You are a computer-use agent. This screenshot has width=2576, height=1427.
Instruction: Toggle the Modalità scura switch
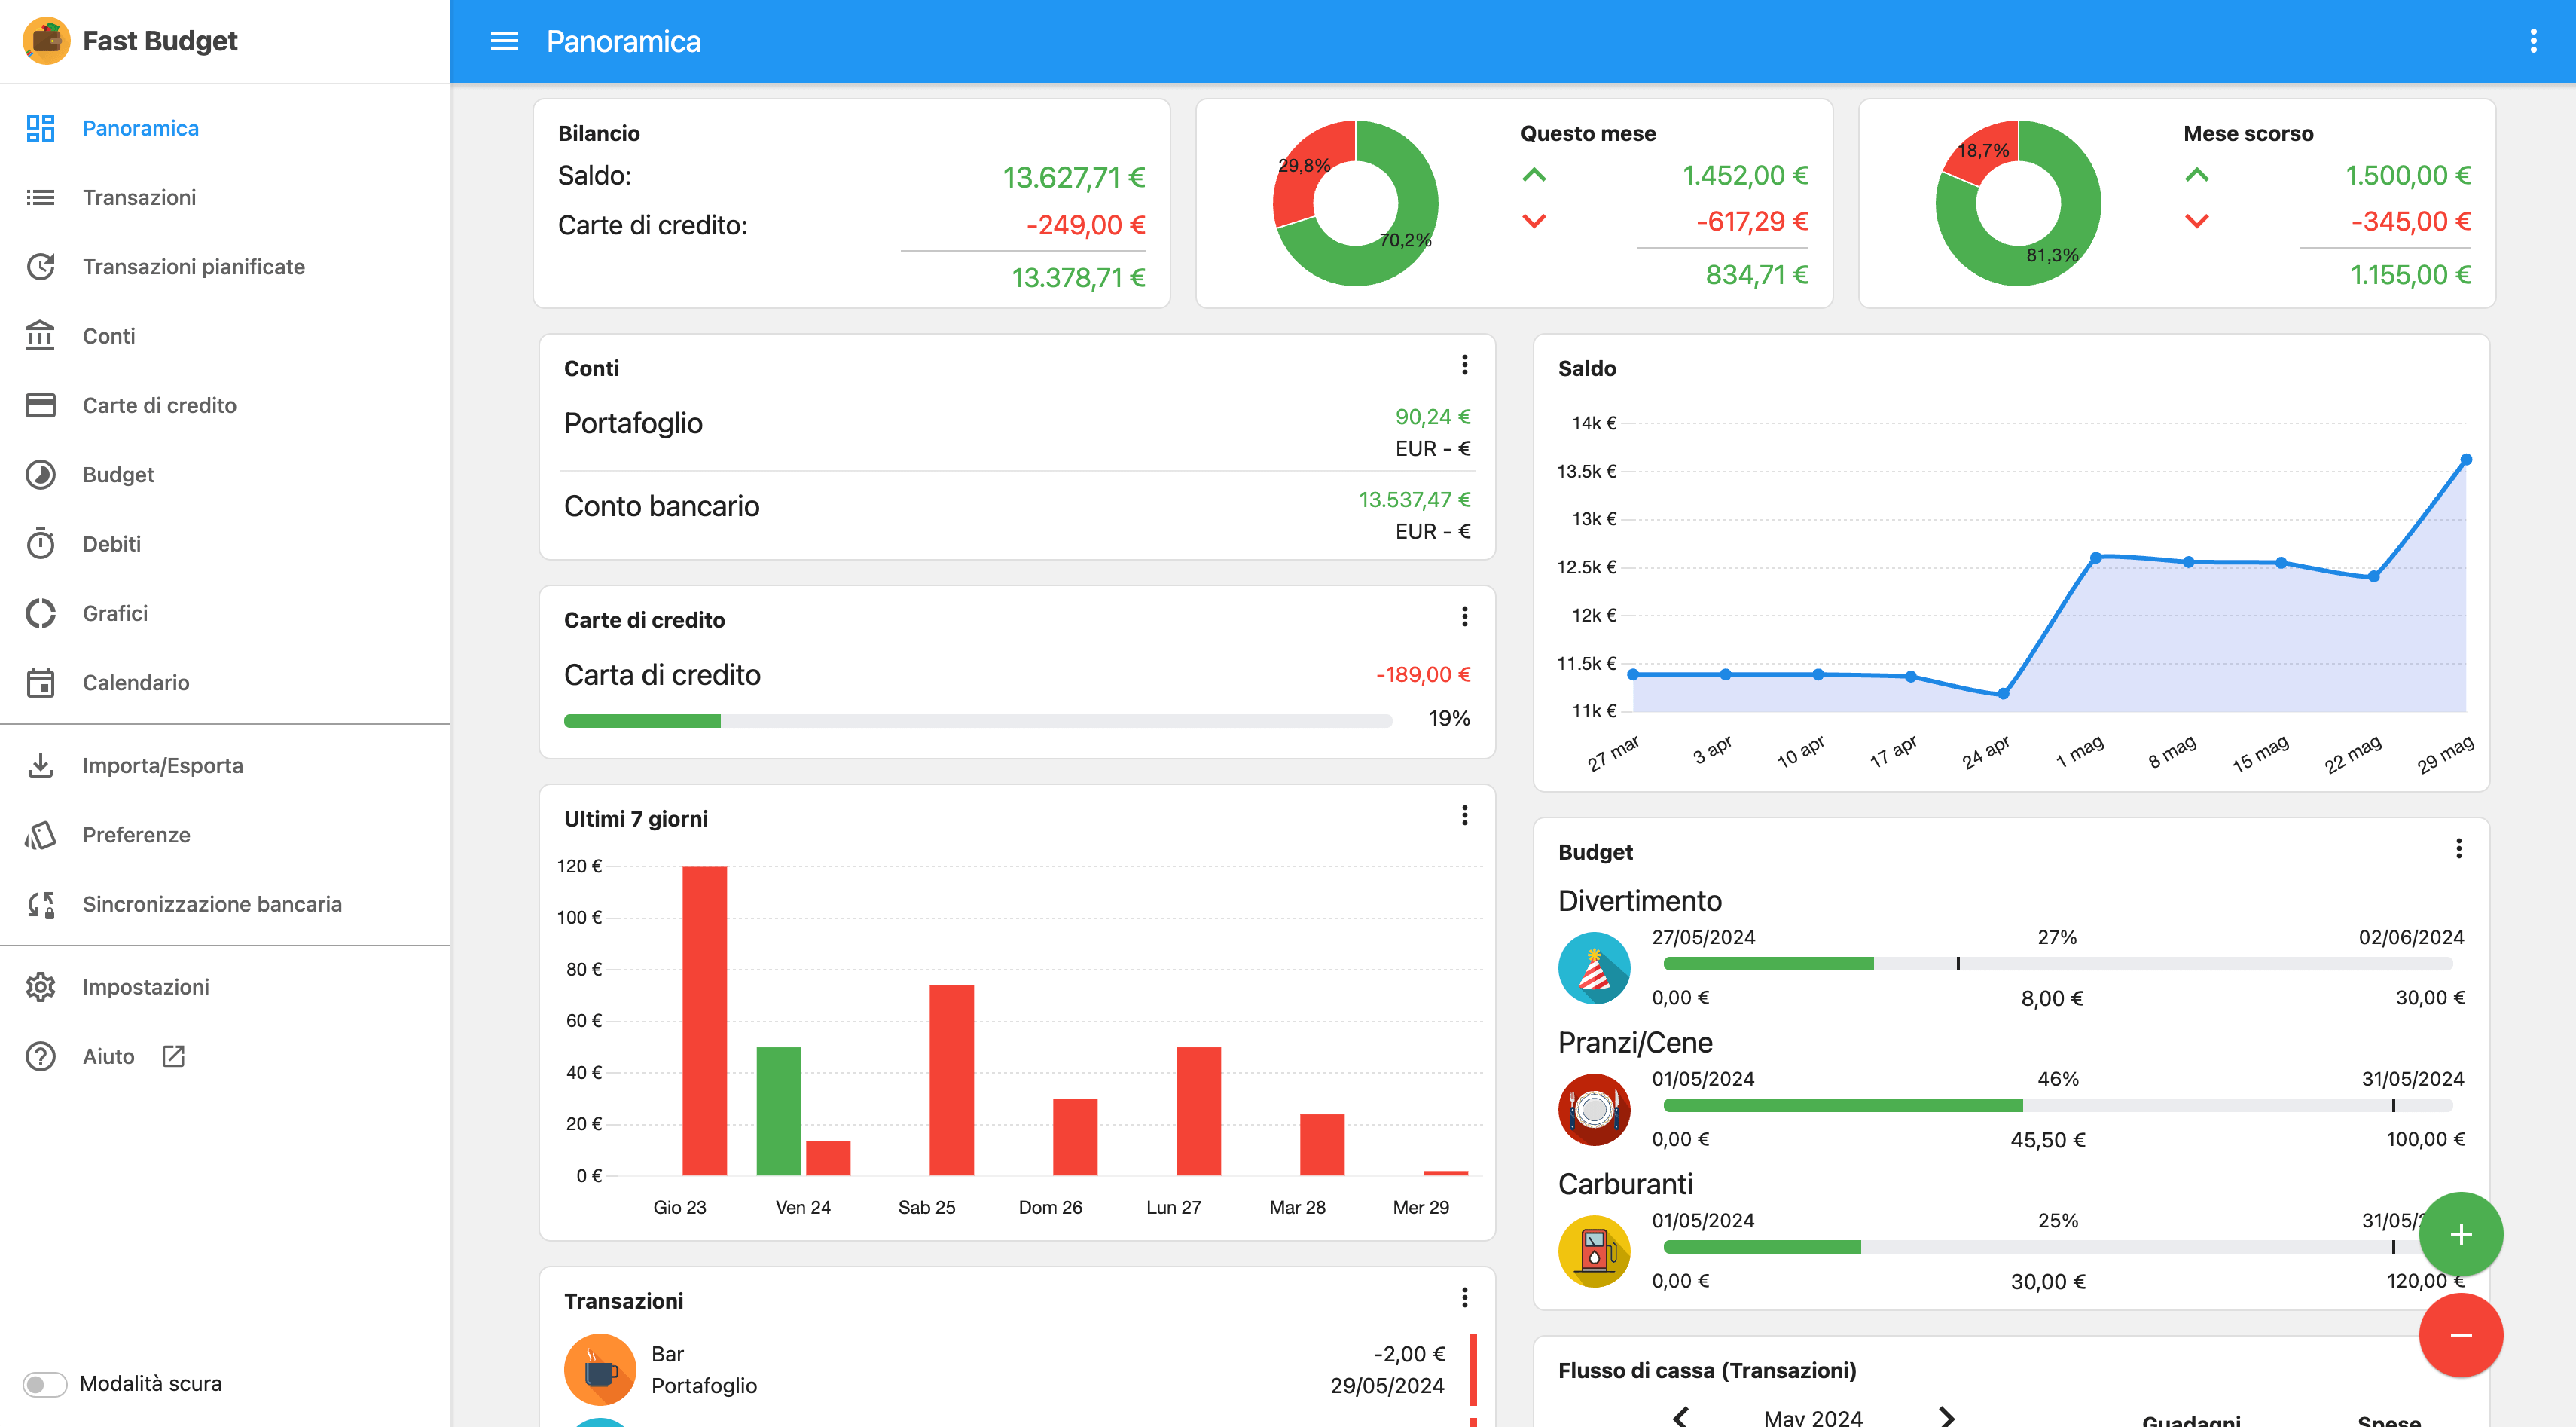coord(45,1384)
